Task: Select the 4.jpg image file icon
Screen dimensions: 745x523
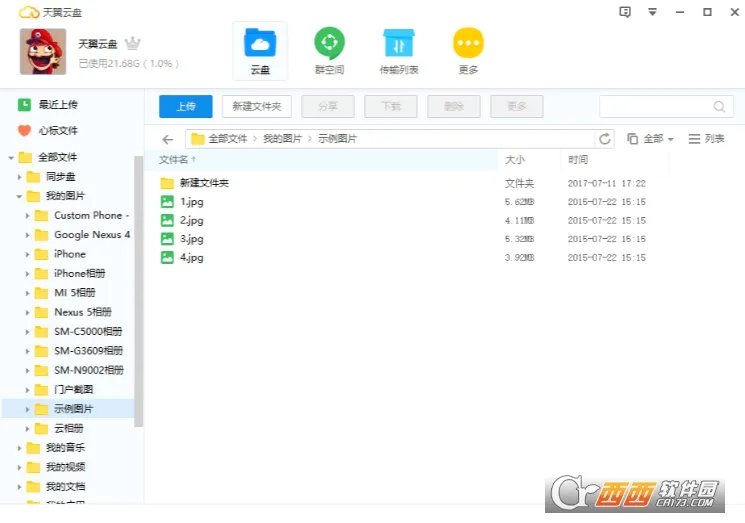Action: (167, 257)
